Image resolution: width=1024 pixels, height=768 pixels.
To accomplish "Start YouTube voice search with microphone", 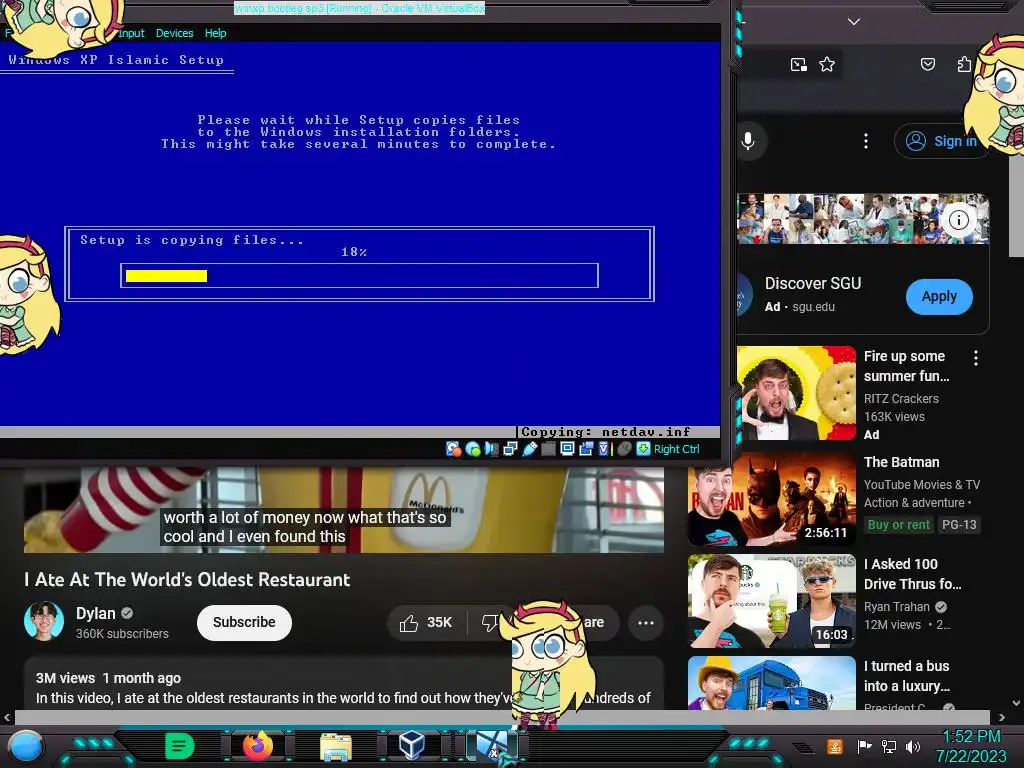I will (748, 141).
